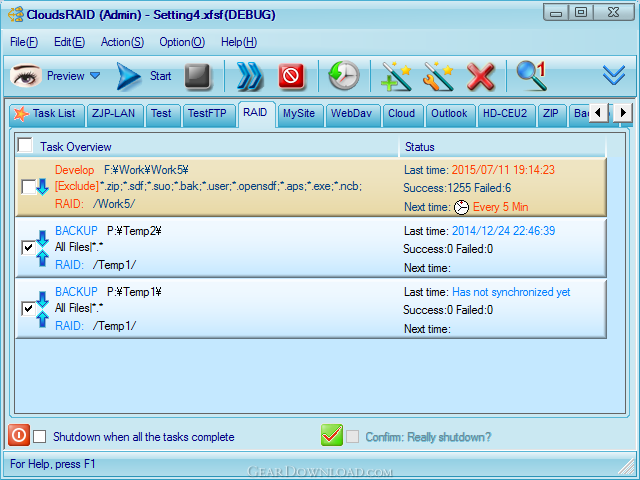The width and height of the screenshot is (640, 480).
Task: Start synchronization with blue play icon
Action: click(129, 76)
